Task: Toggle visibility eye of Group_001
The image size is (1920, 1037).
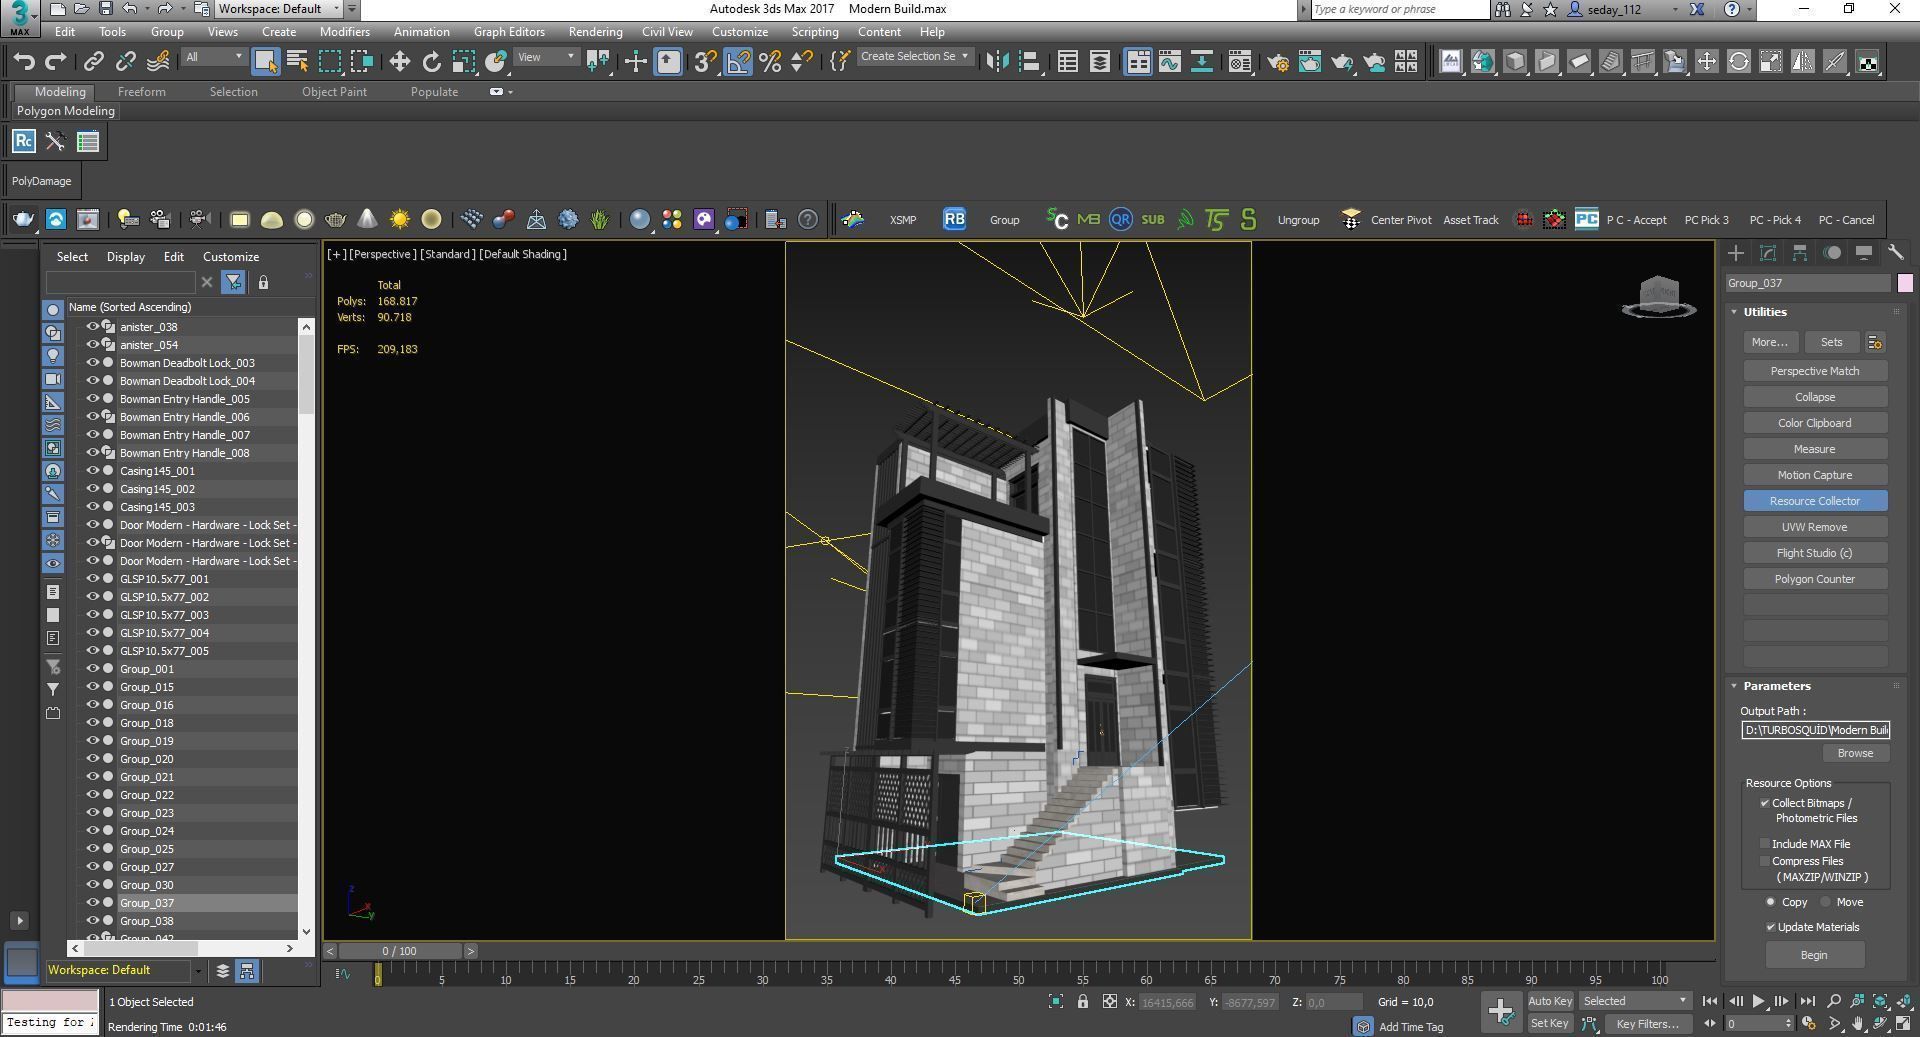Action: click(93, 668)
